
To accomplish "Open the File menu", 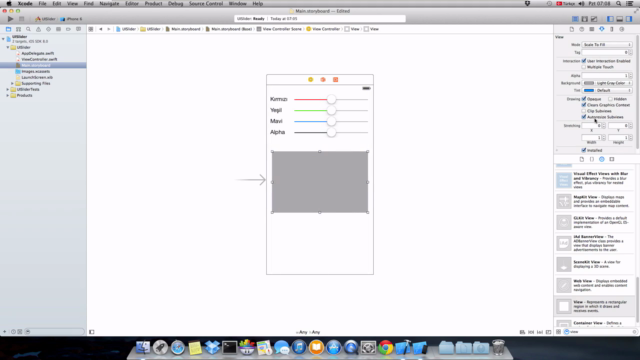I will [42, 3].
